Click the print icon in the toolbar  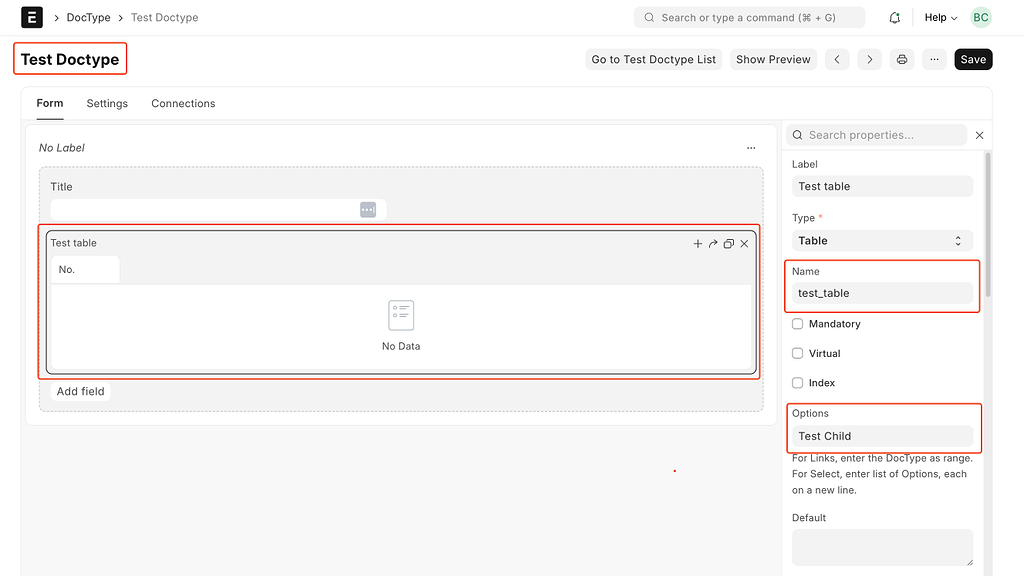point(902,59)
